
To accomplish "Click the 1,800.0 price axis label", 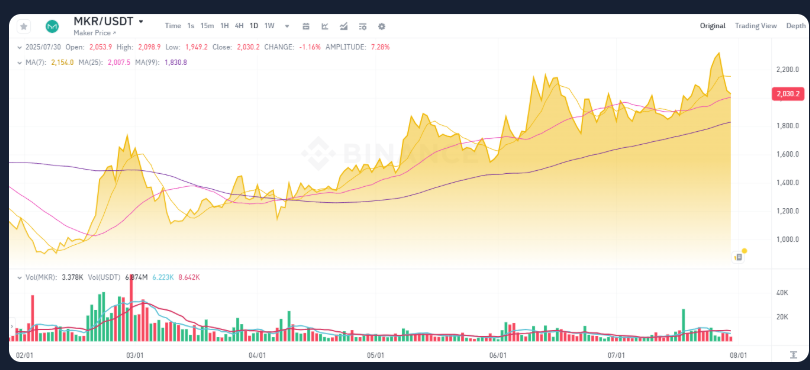I will [788, 126].
